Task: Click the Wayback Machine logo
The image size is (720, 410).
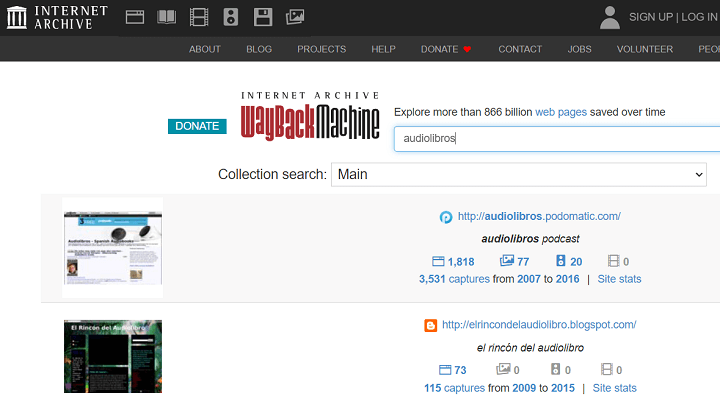Action: pos(310,116)
